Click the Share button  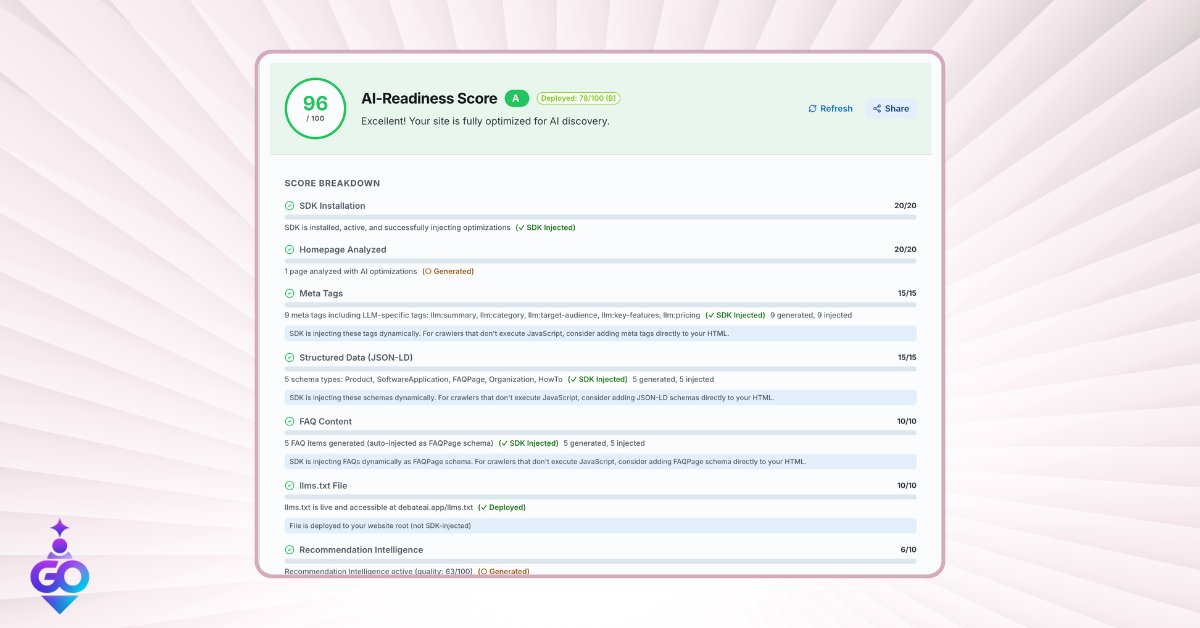889,109
